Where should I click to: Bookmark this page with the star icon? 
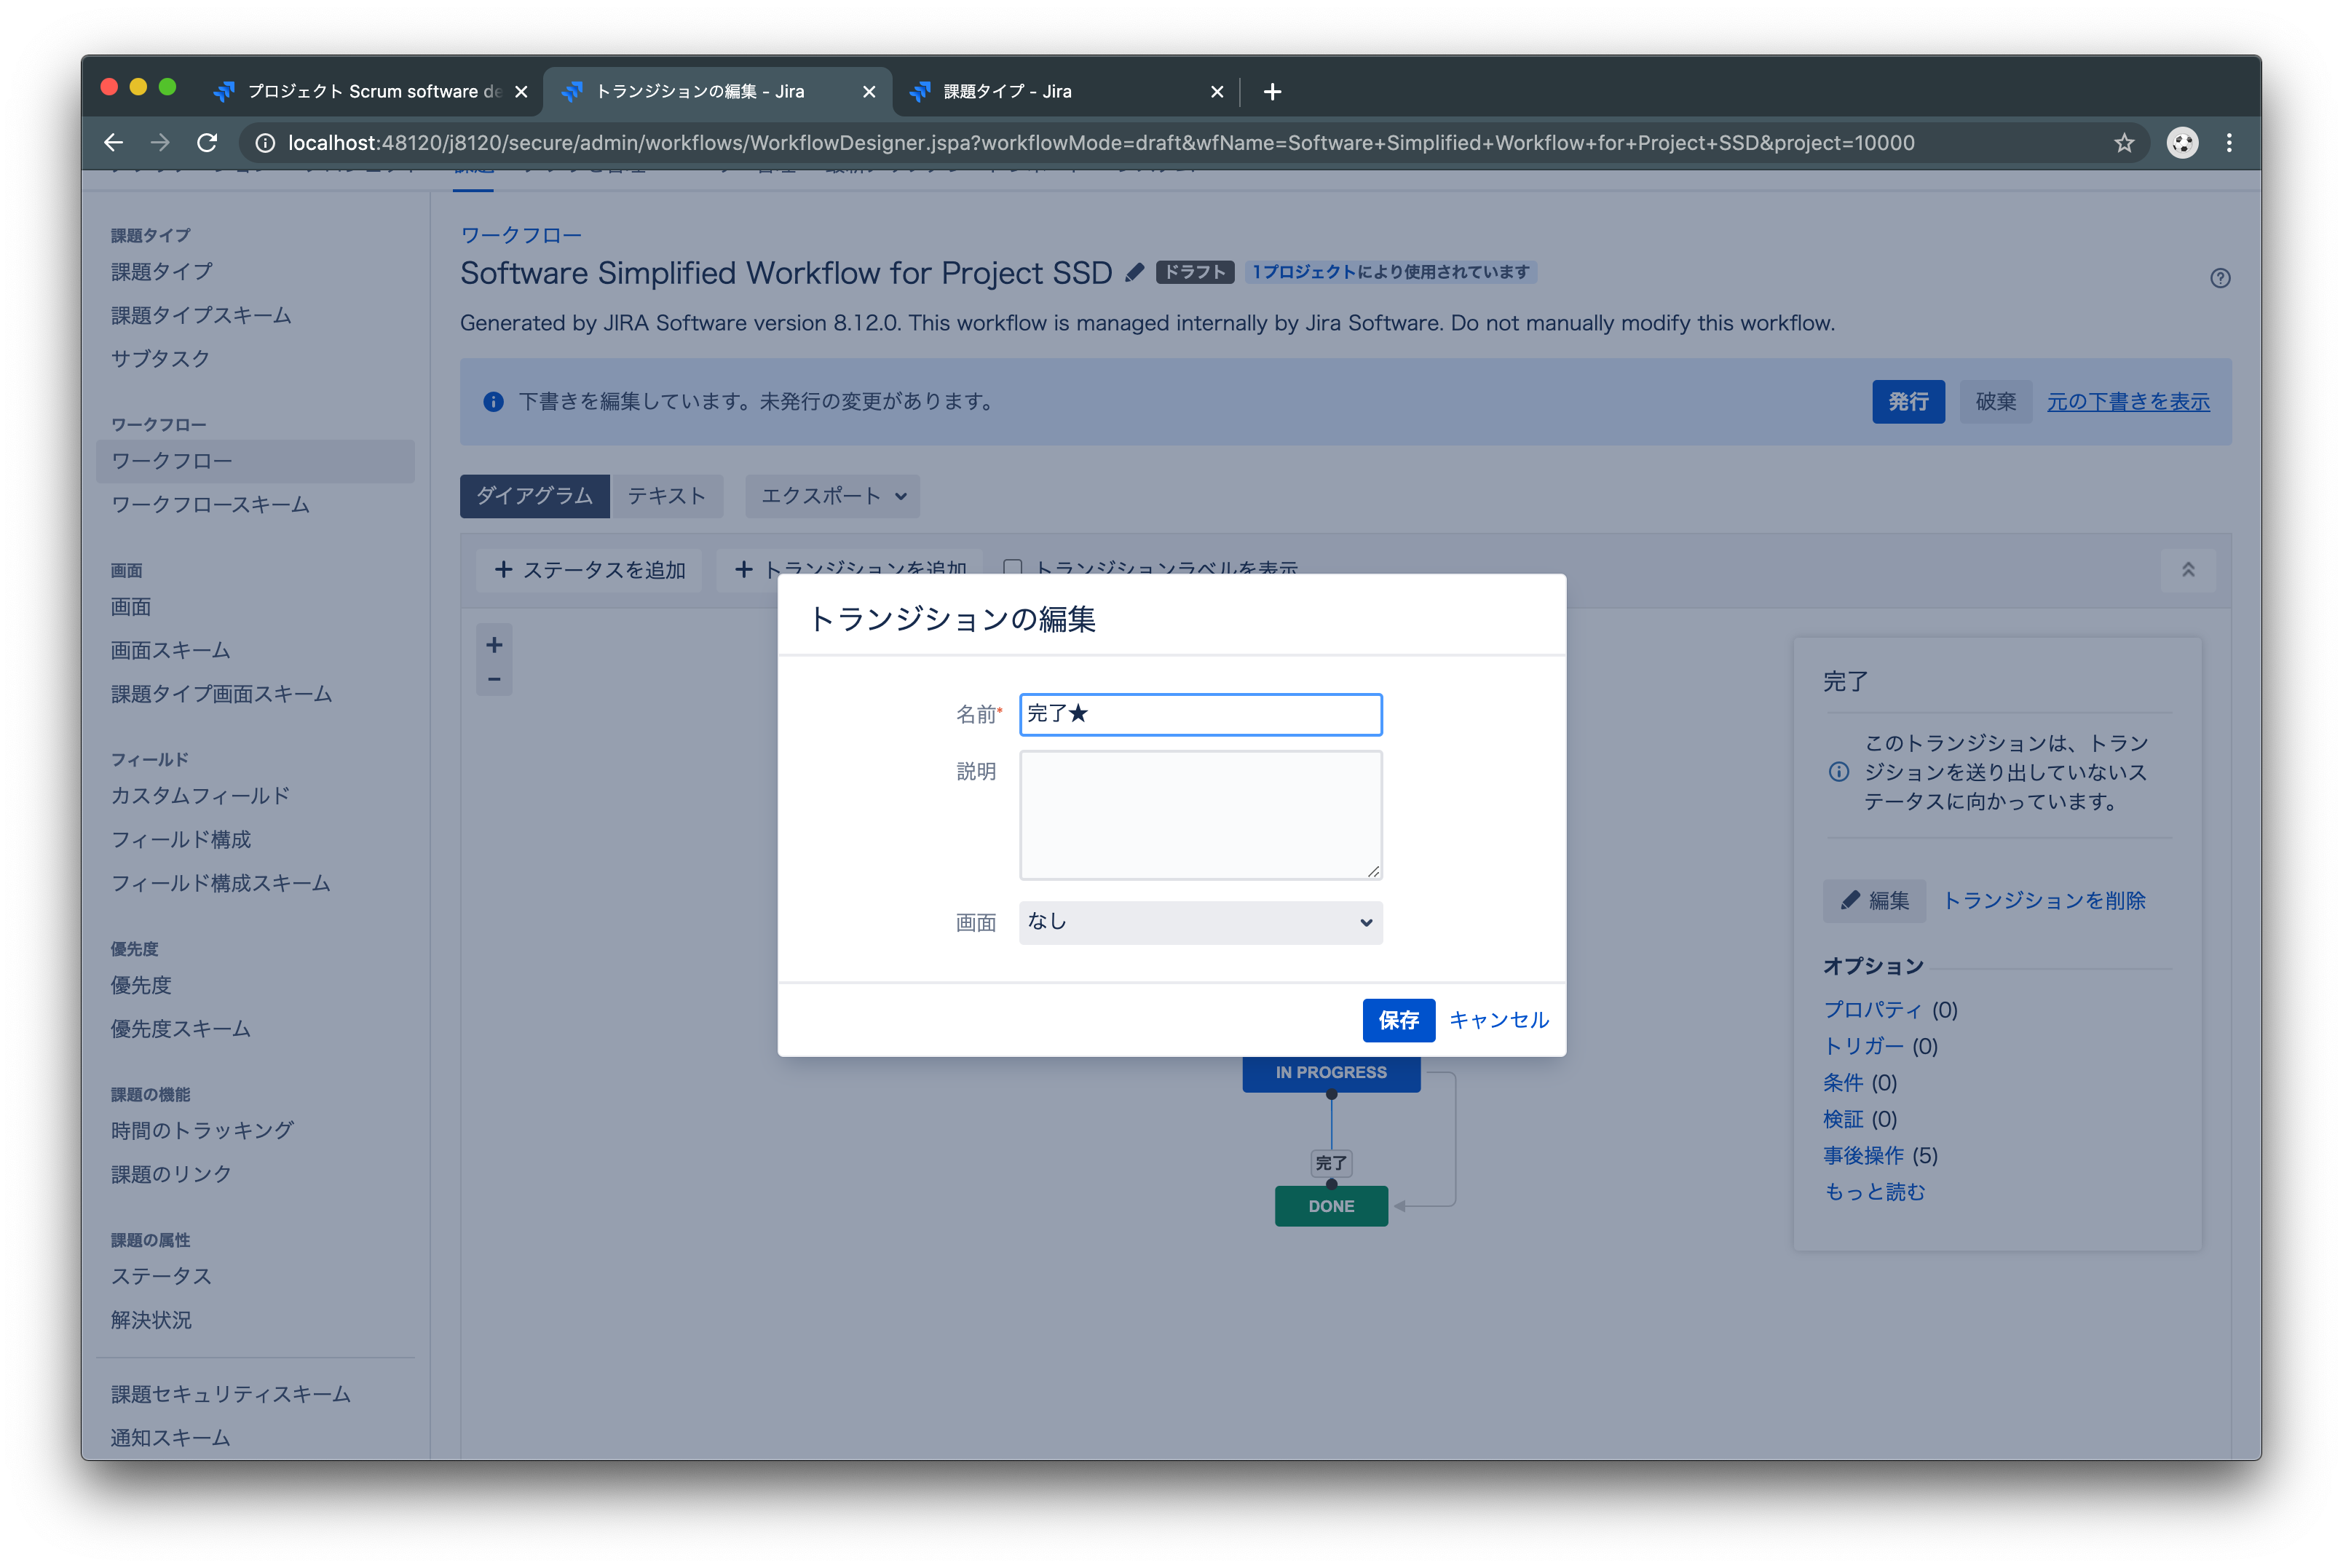[x=2123, y=143]
